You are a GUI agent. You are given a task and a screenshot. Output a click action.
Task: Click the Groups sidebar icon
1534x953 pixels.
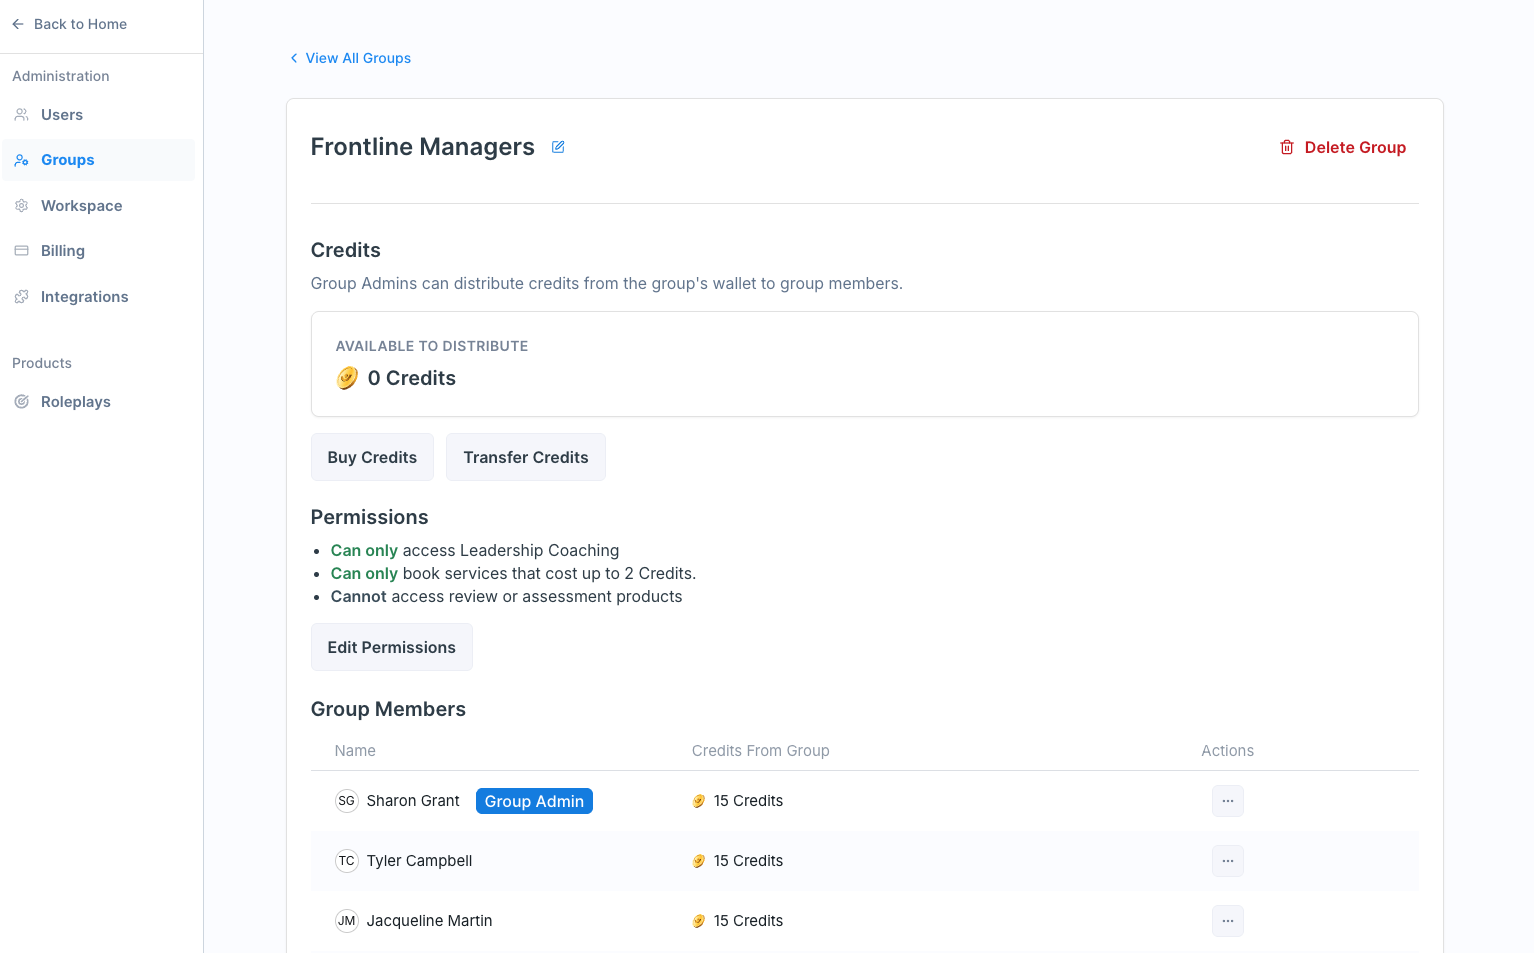pyautogui.click(x=21, y=160)
